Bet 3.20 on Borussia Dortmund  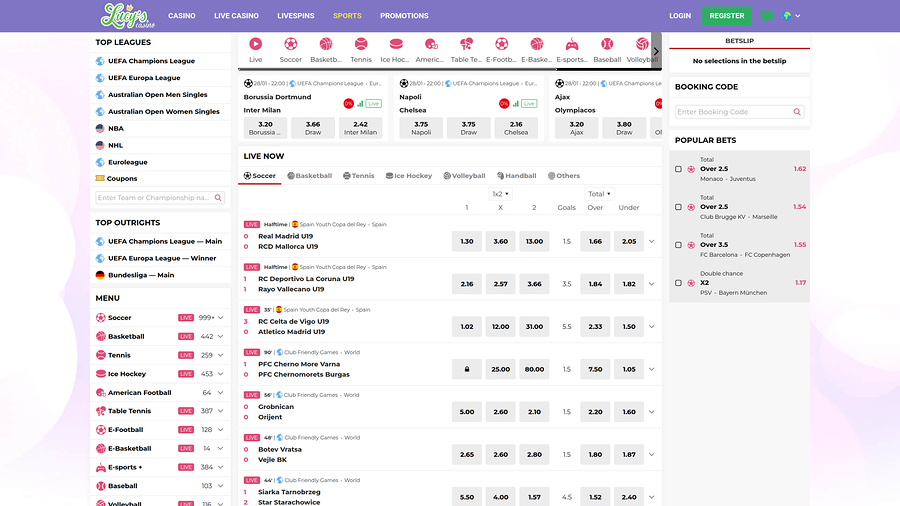[x=265, y=127]
